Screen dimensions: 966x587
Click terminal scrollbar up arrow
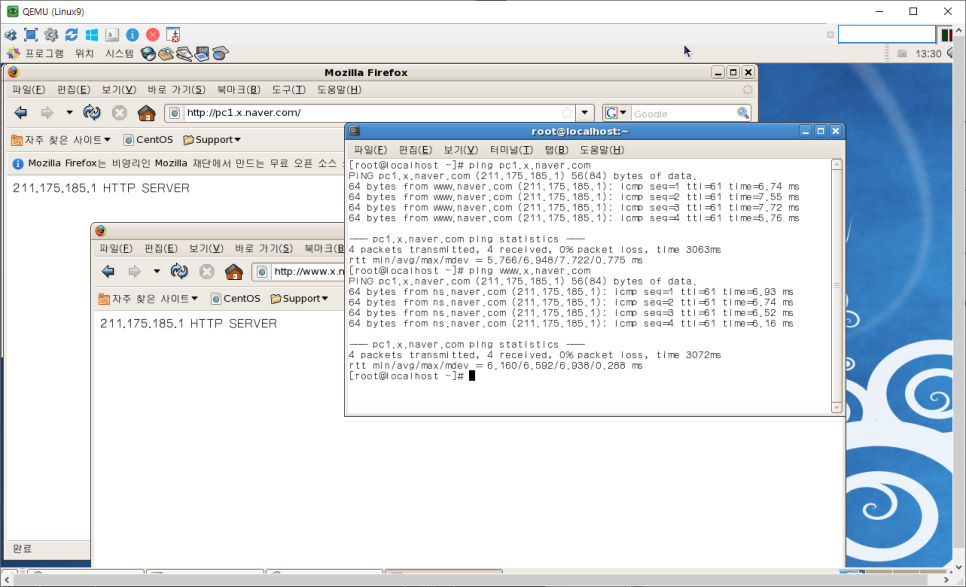pos(837,164)
